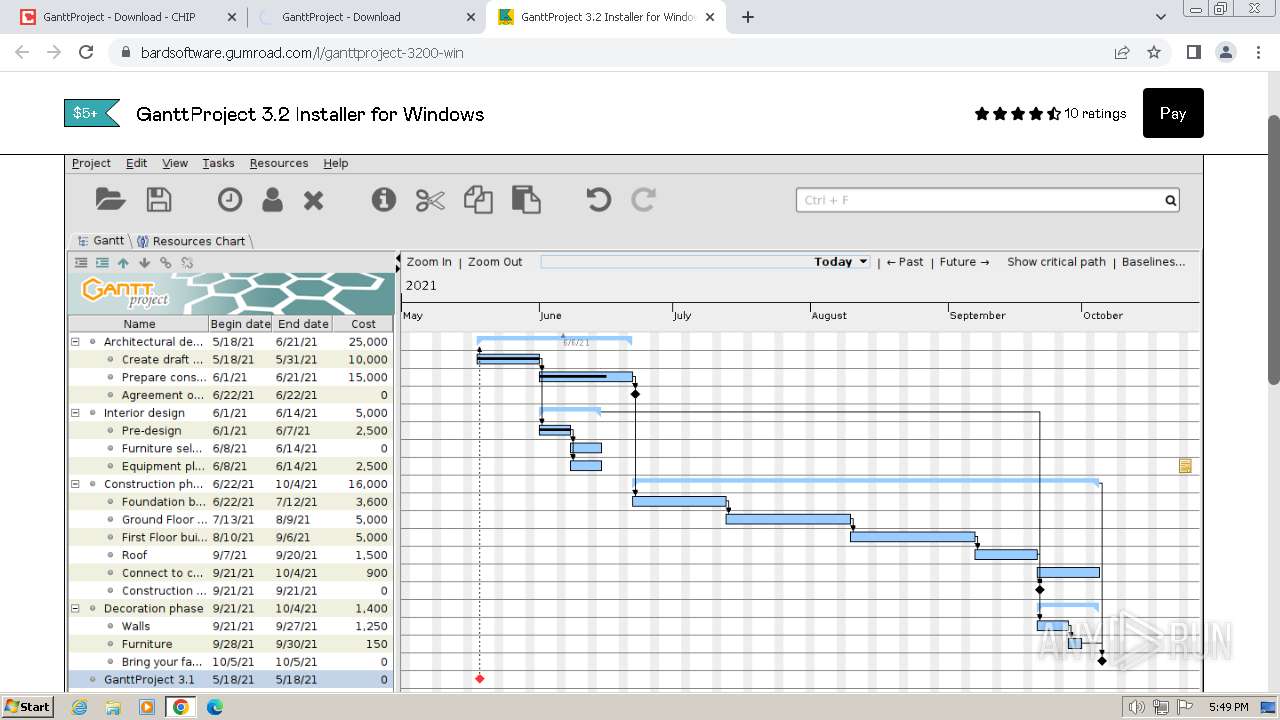Select the Foundation building Gantt bar
This screenshot has width=1280, height=720.
[x=679, y=502]
